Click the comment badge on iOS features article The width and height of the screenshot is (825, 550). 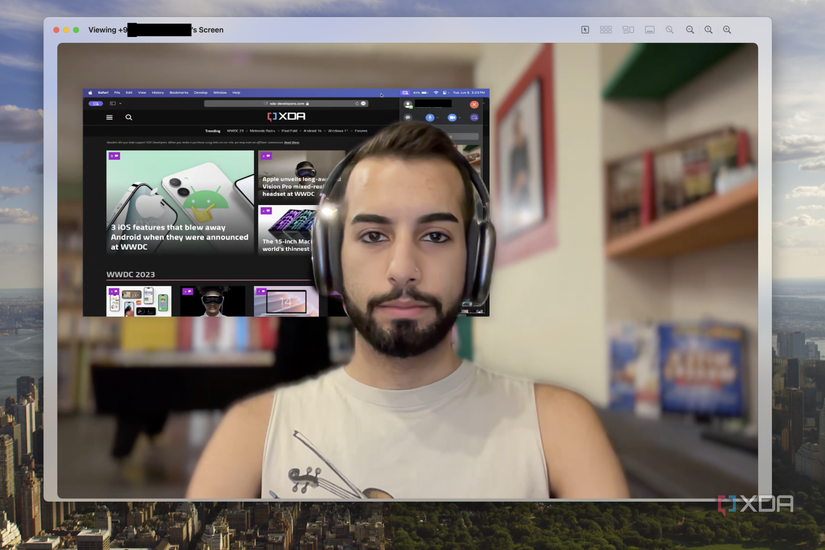coord(114,156)
